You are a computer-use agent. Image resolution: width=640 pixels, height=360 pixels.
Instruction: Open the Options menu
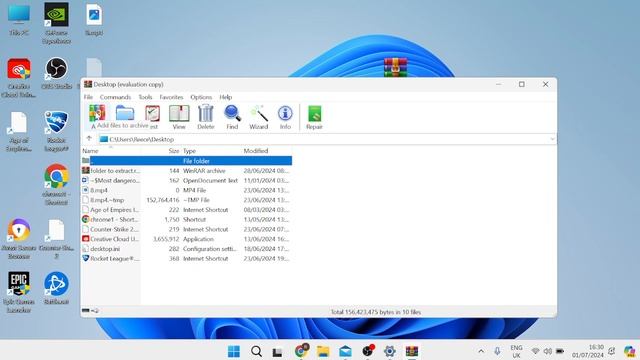[x=201, y=97]
